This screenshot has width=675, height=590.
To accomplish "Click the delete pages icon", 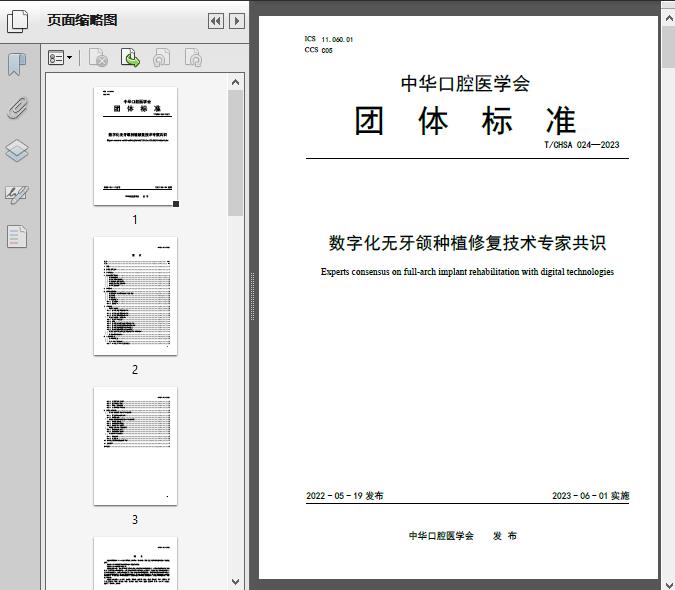I will [x=98, y=58].
